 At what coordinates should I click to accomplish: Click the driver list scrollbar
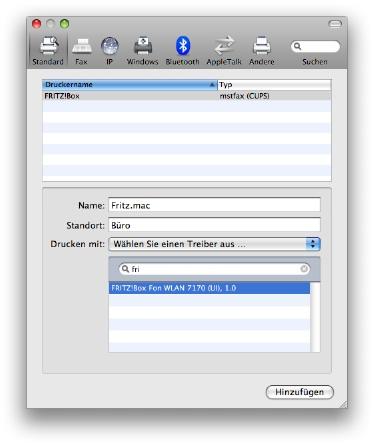[x=315, y=317]
